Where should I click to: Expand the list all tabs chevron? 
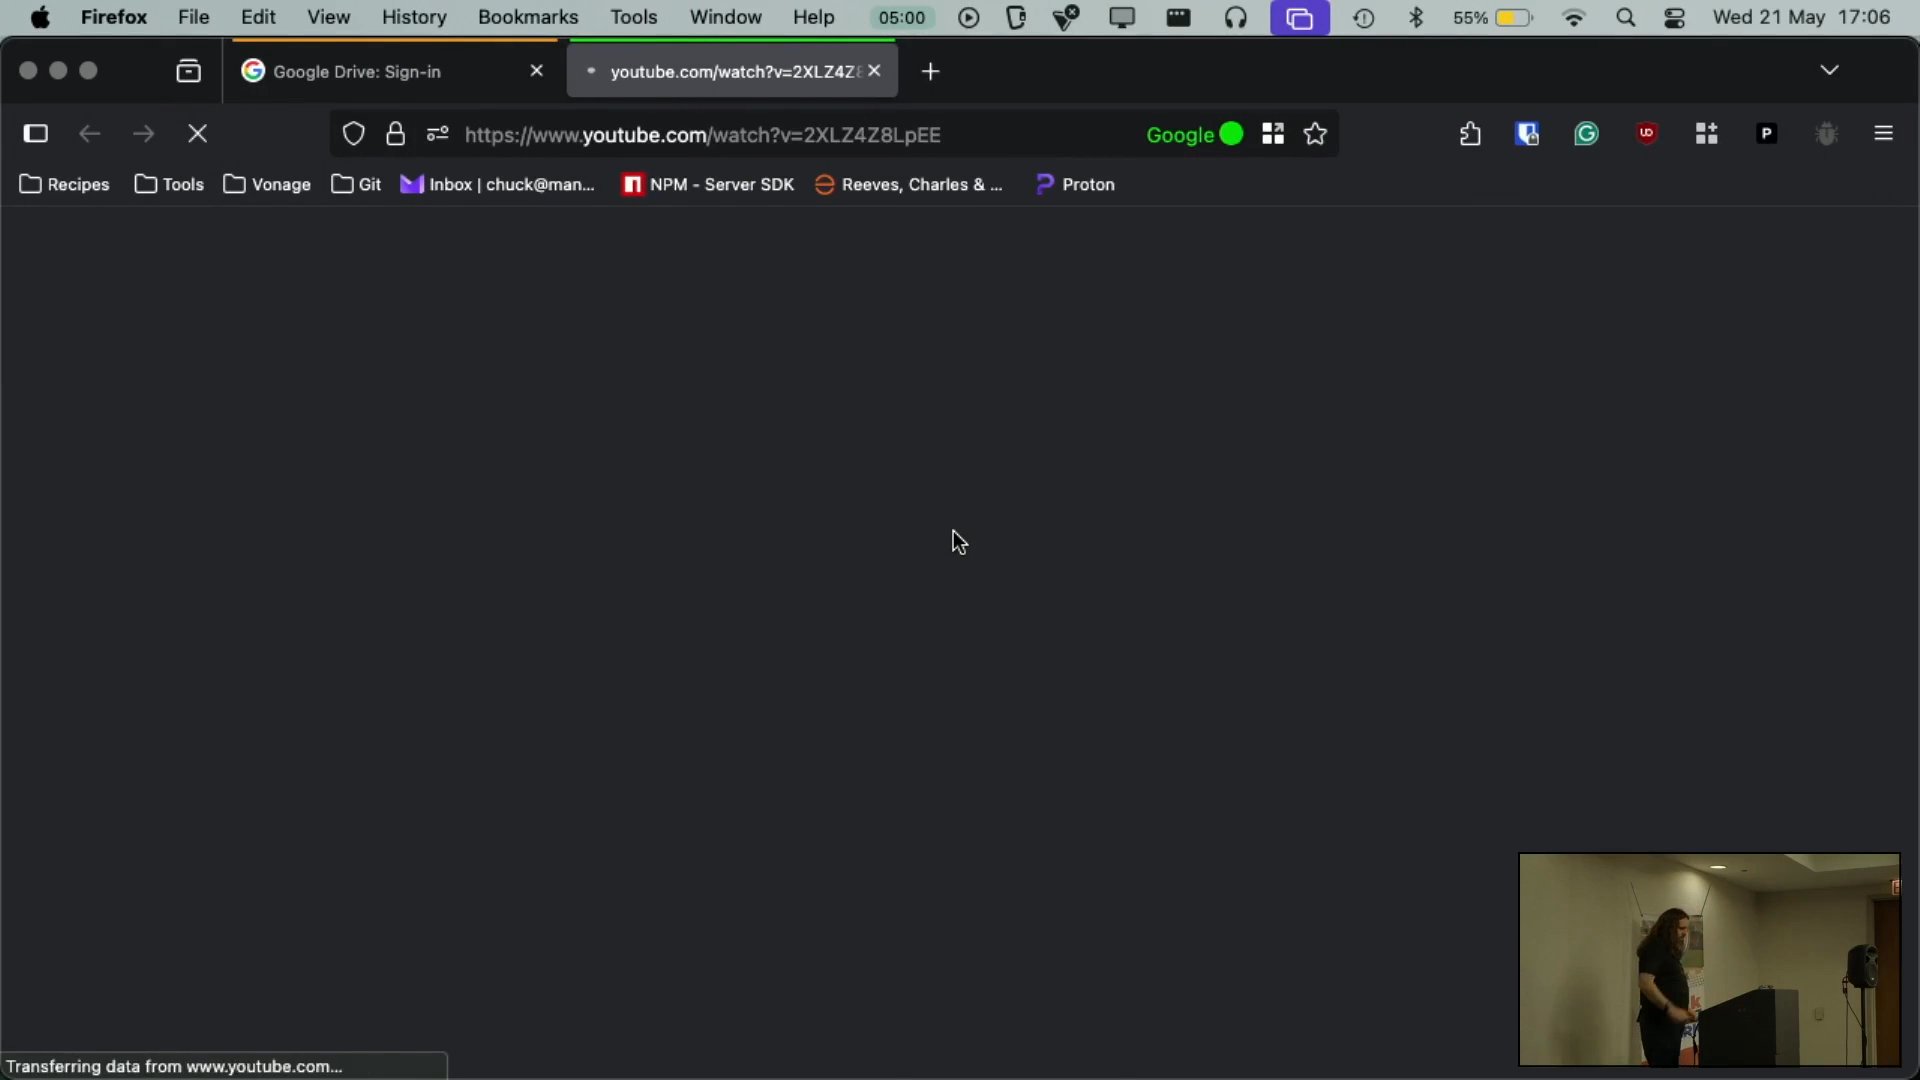pyautogui.click(x=1830, y=71)
